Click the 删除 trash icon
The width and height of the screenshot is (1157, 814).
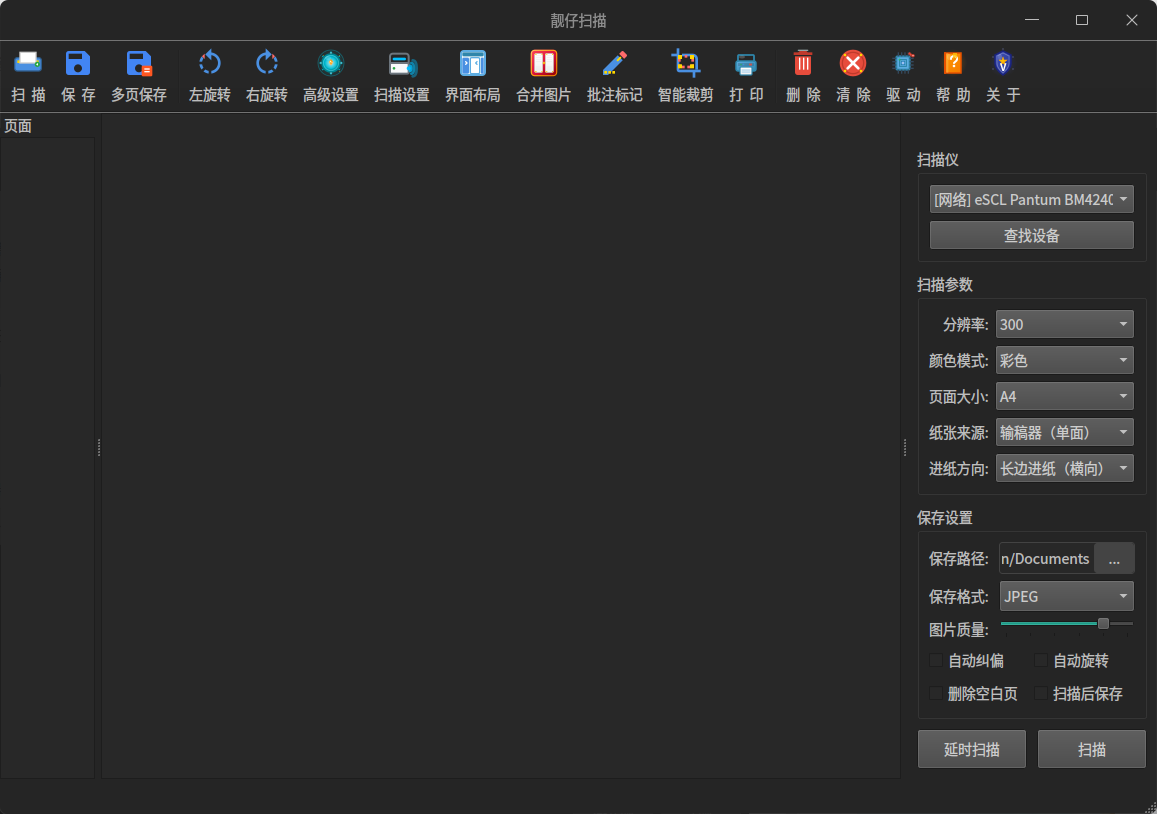803,76
